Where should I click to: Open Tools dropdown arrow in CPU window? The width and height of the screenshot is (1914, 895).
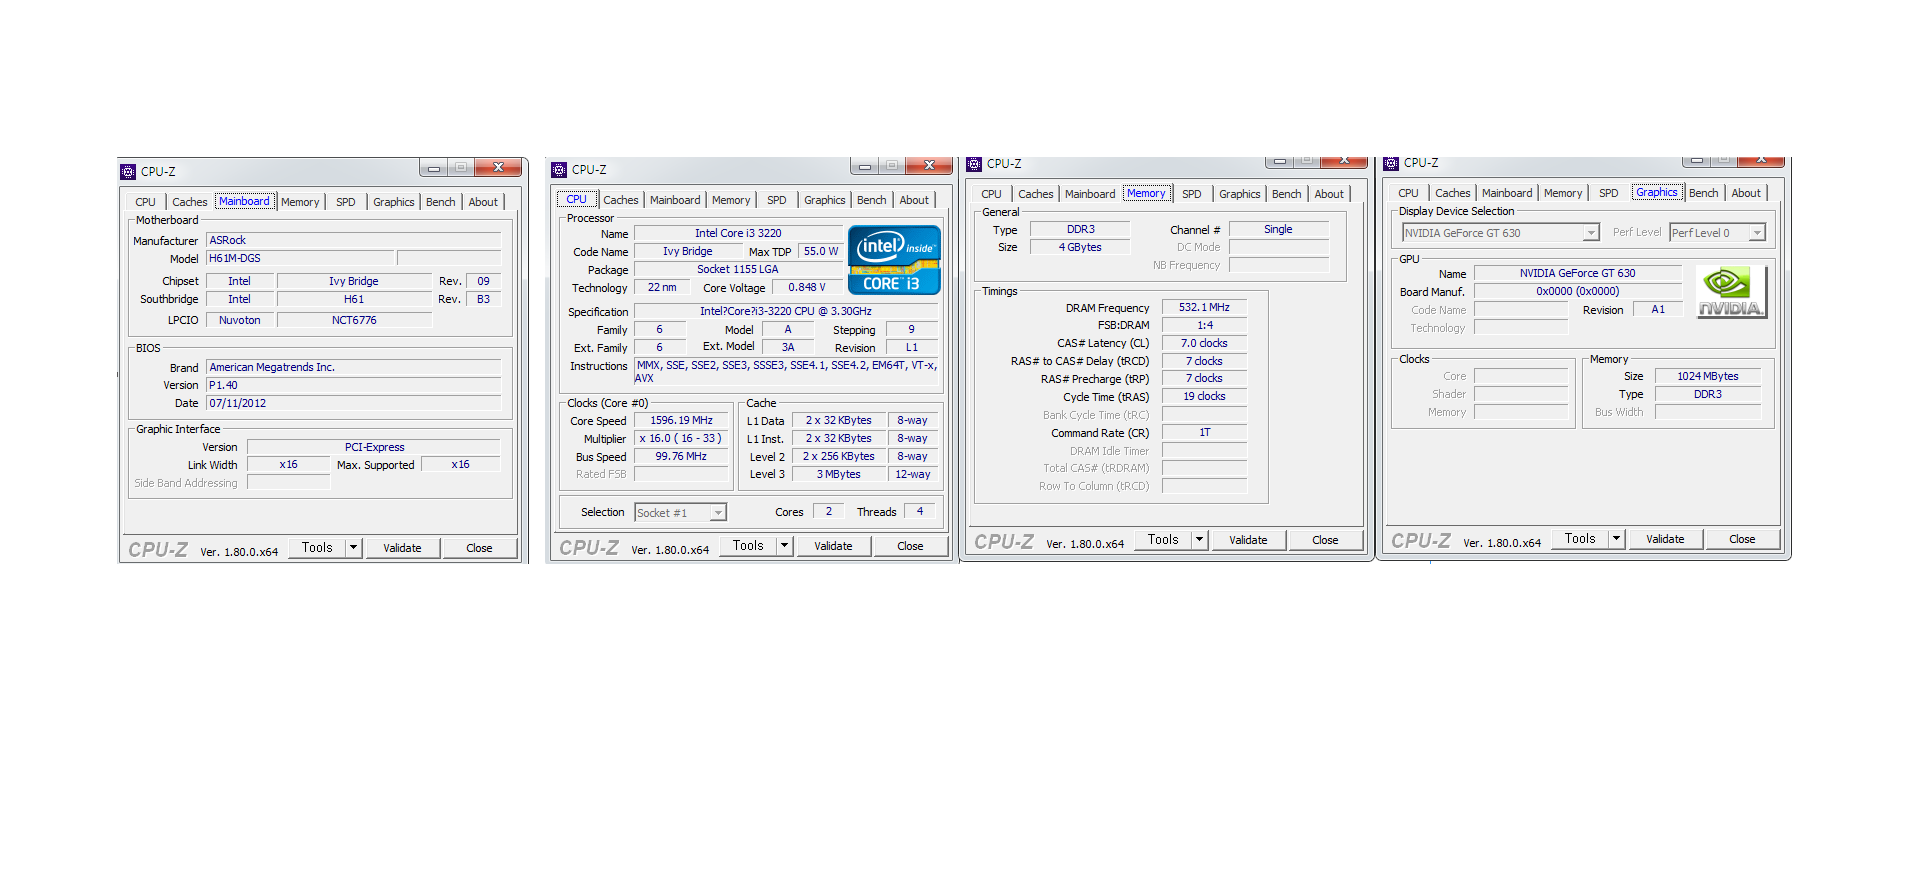785,546
